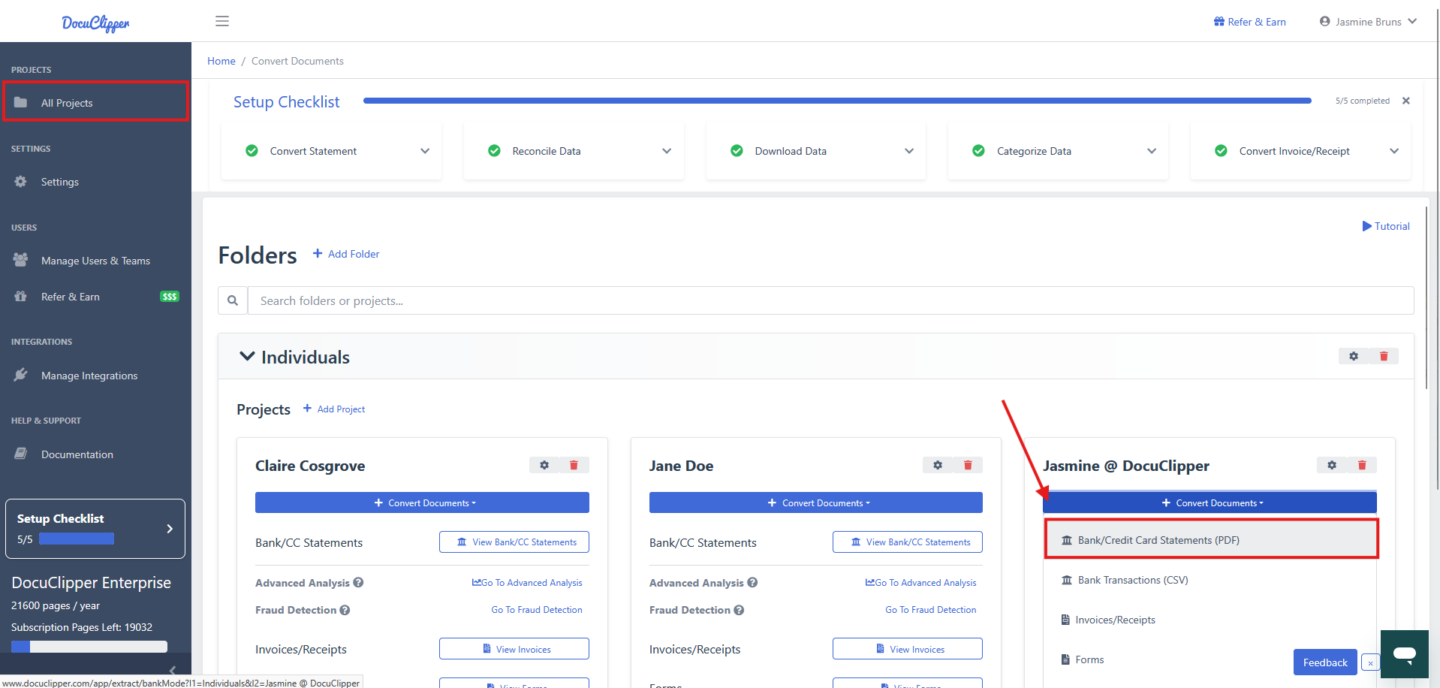The image size is (1440, 688).
Task: Open the Feedback button
Action: (x=1325, y=662)
